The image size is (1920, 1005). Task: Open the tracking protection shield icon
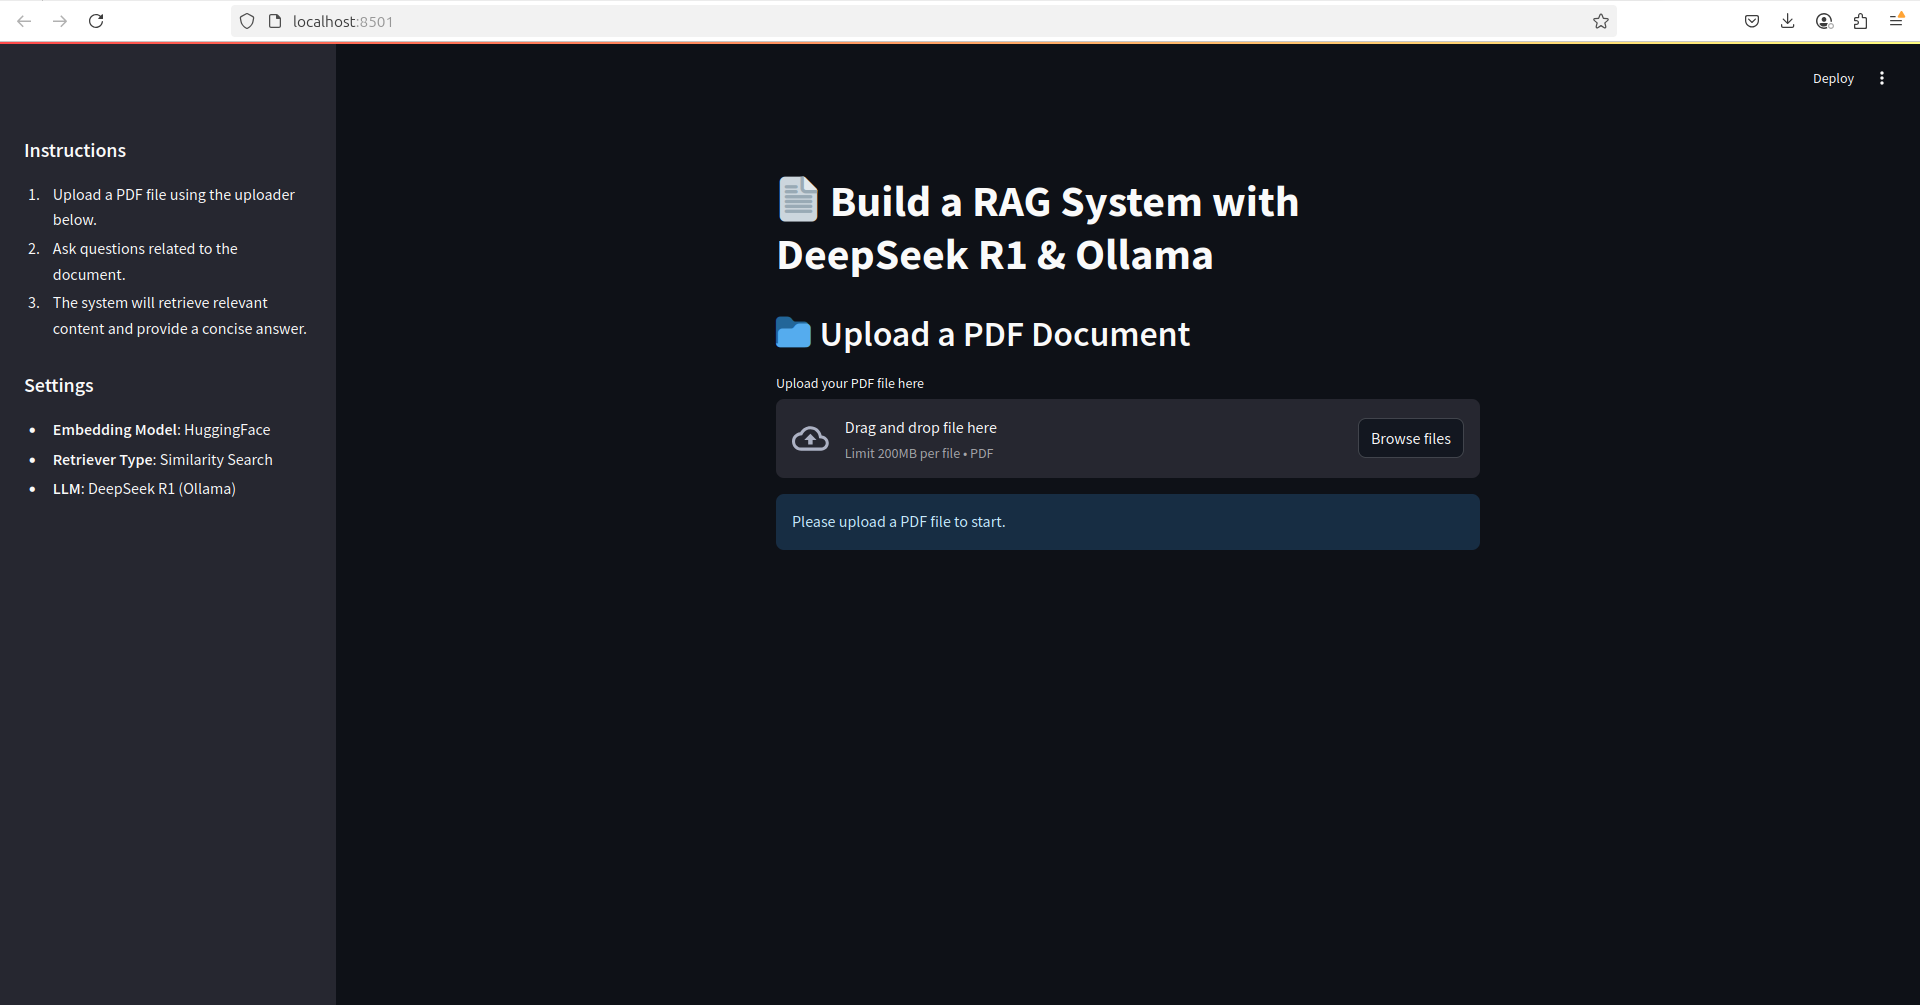[247, 21]
